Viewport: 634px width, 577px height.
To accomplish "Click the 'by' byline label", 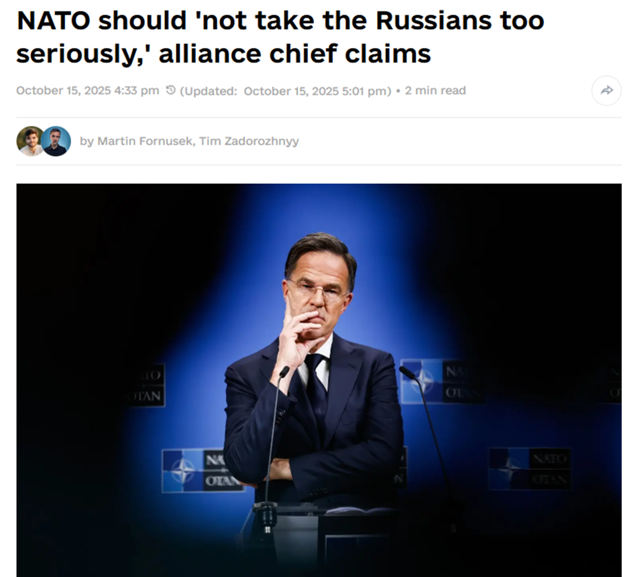I will pyautogui.click(x=87, y=142).
